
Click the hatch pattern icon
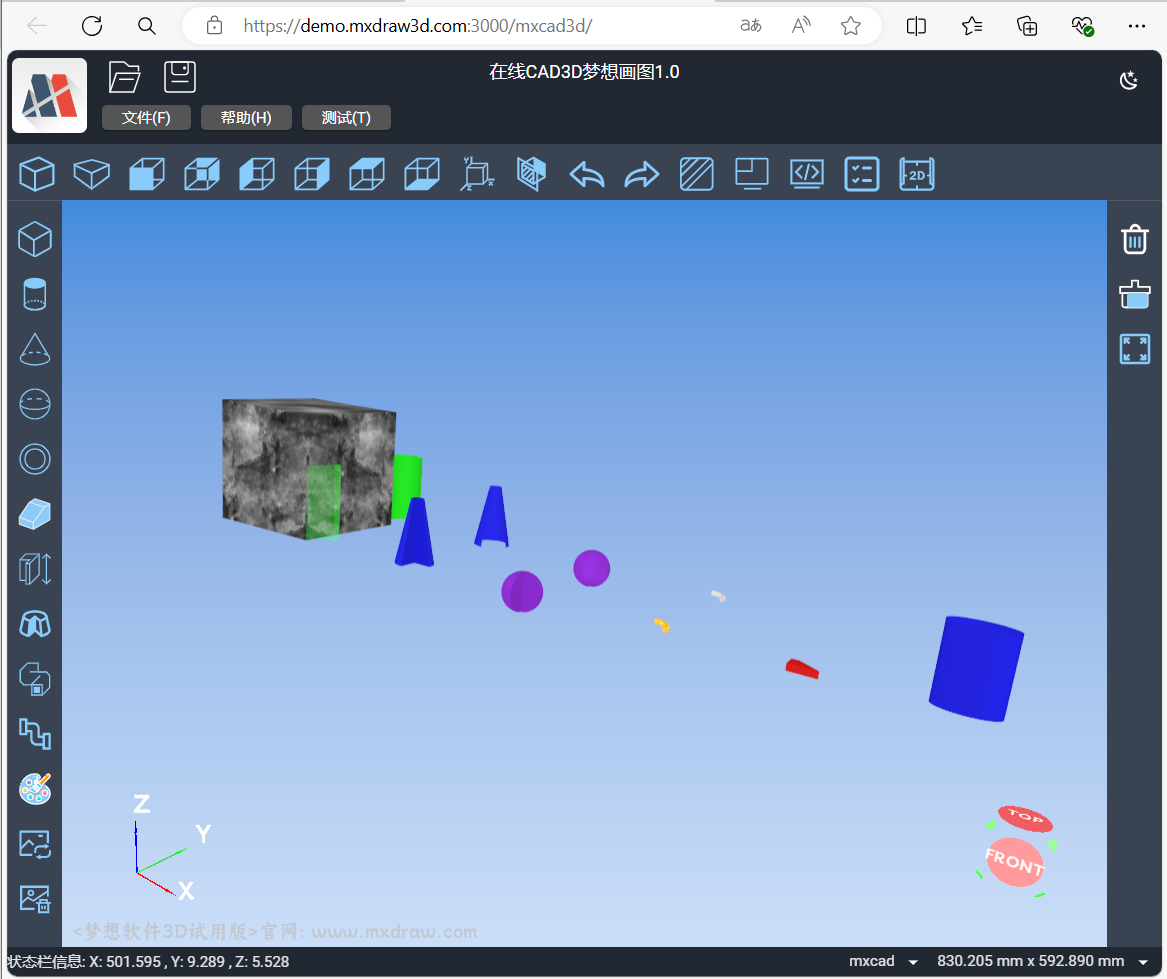tap(697, 174)
